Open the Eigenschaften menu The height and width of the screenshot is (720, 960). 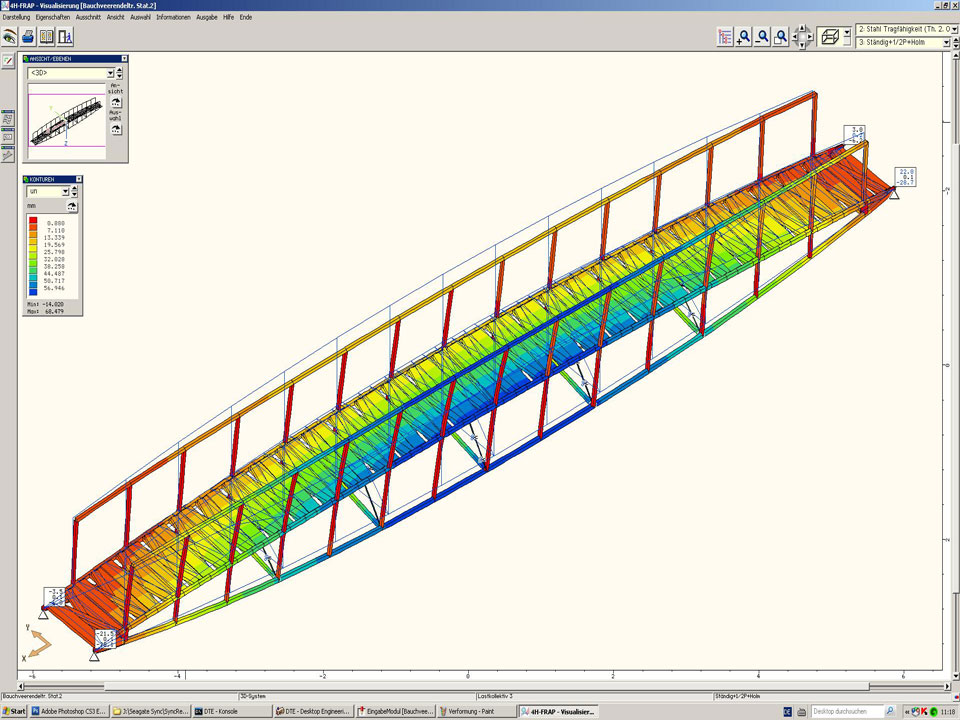[52, 17]
